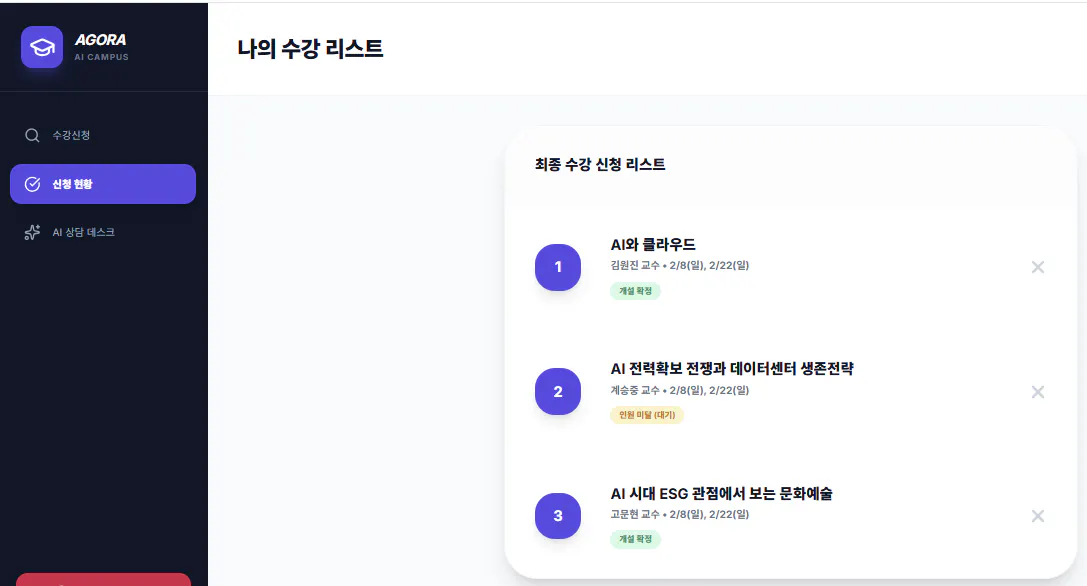This screenshot has width=1087, height=586.
Task: Click the purple number 3 badge
Action: [557, 516]
